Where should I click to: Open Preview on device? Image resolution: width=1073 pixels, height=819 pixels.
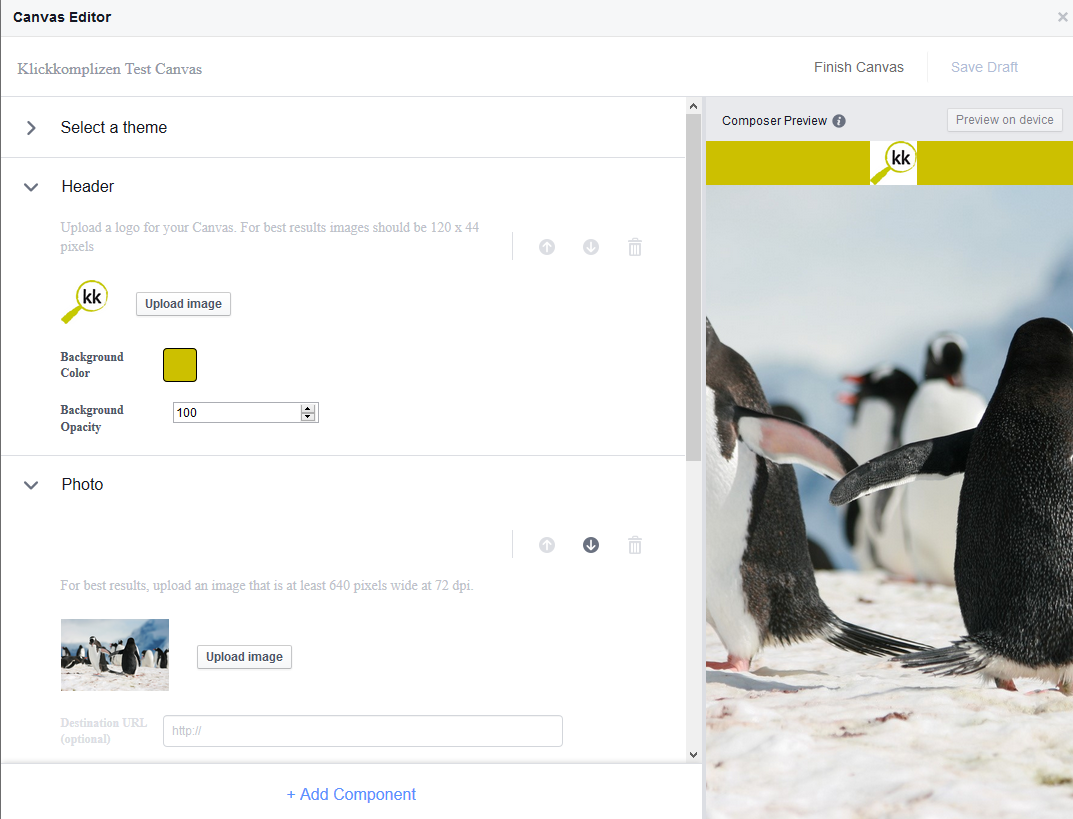coord(1005,120)
